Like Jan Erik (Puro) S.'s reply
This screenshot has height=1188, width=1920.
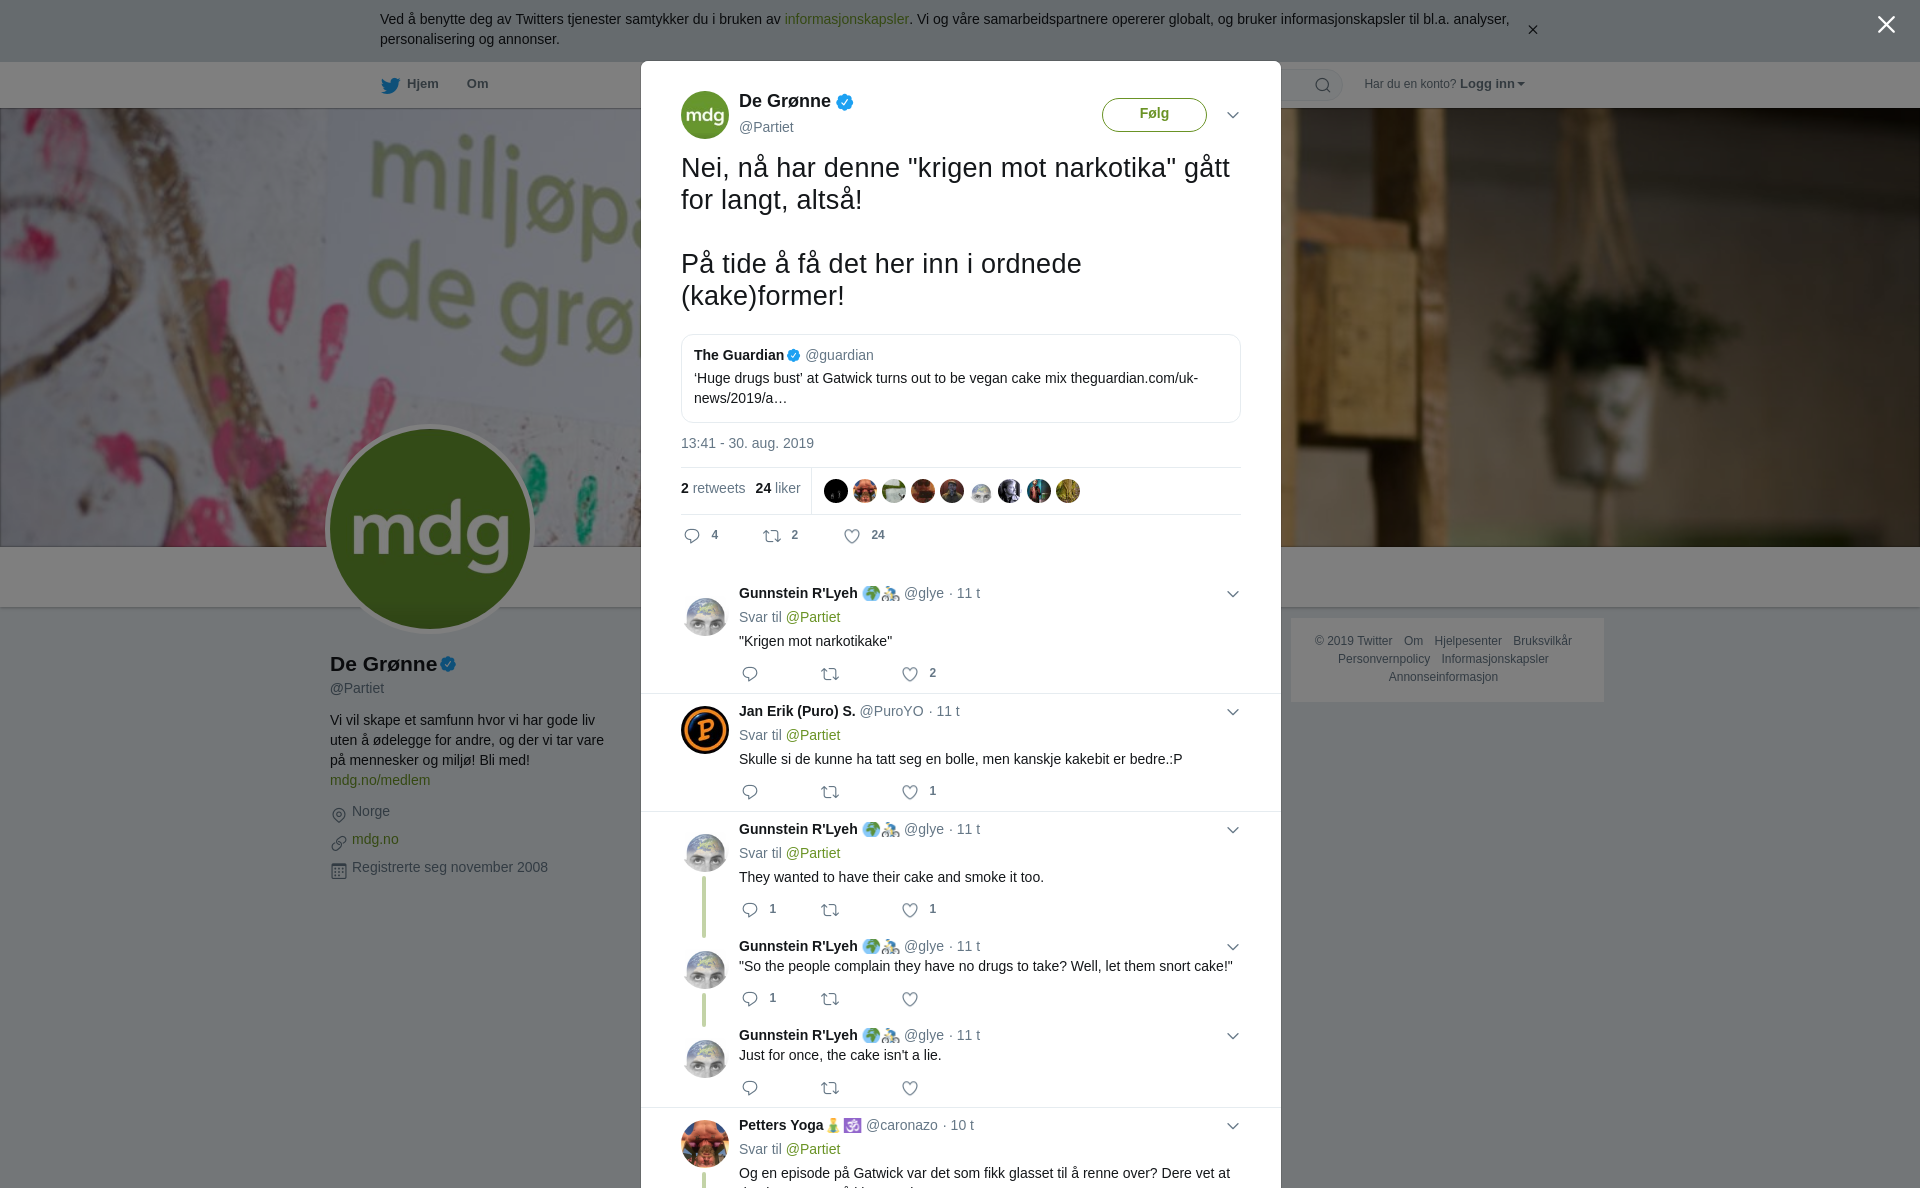[910, 792]
